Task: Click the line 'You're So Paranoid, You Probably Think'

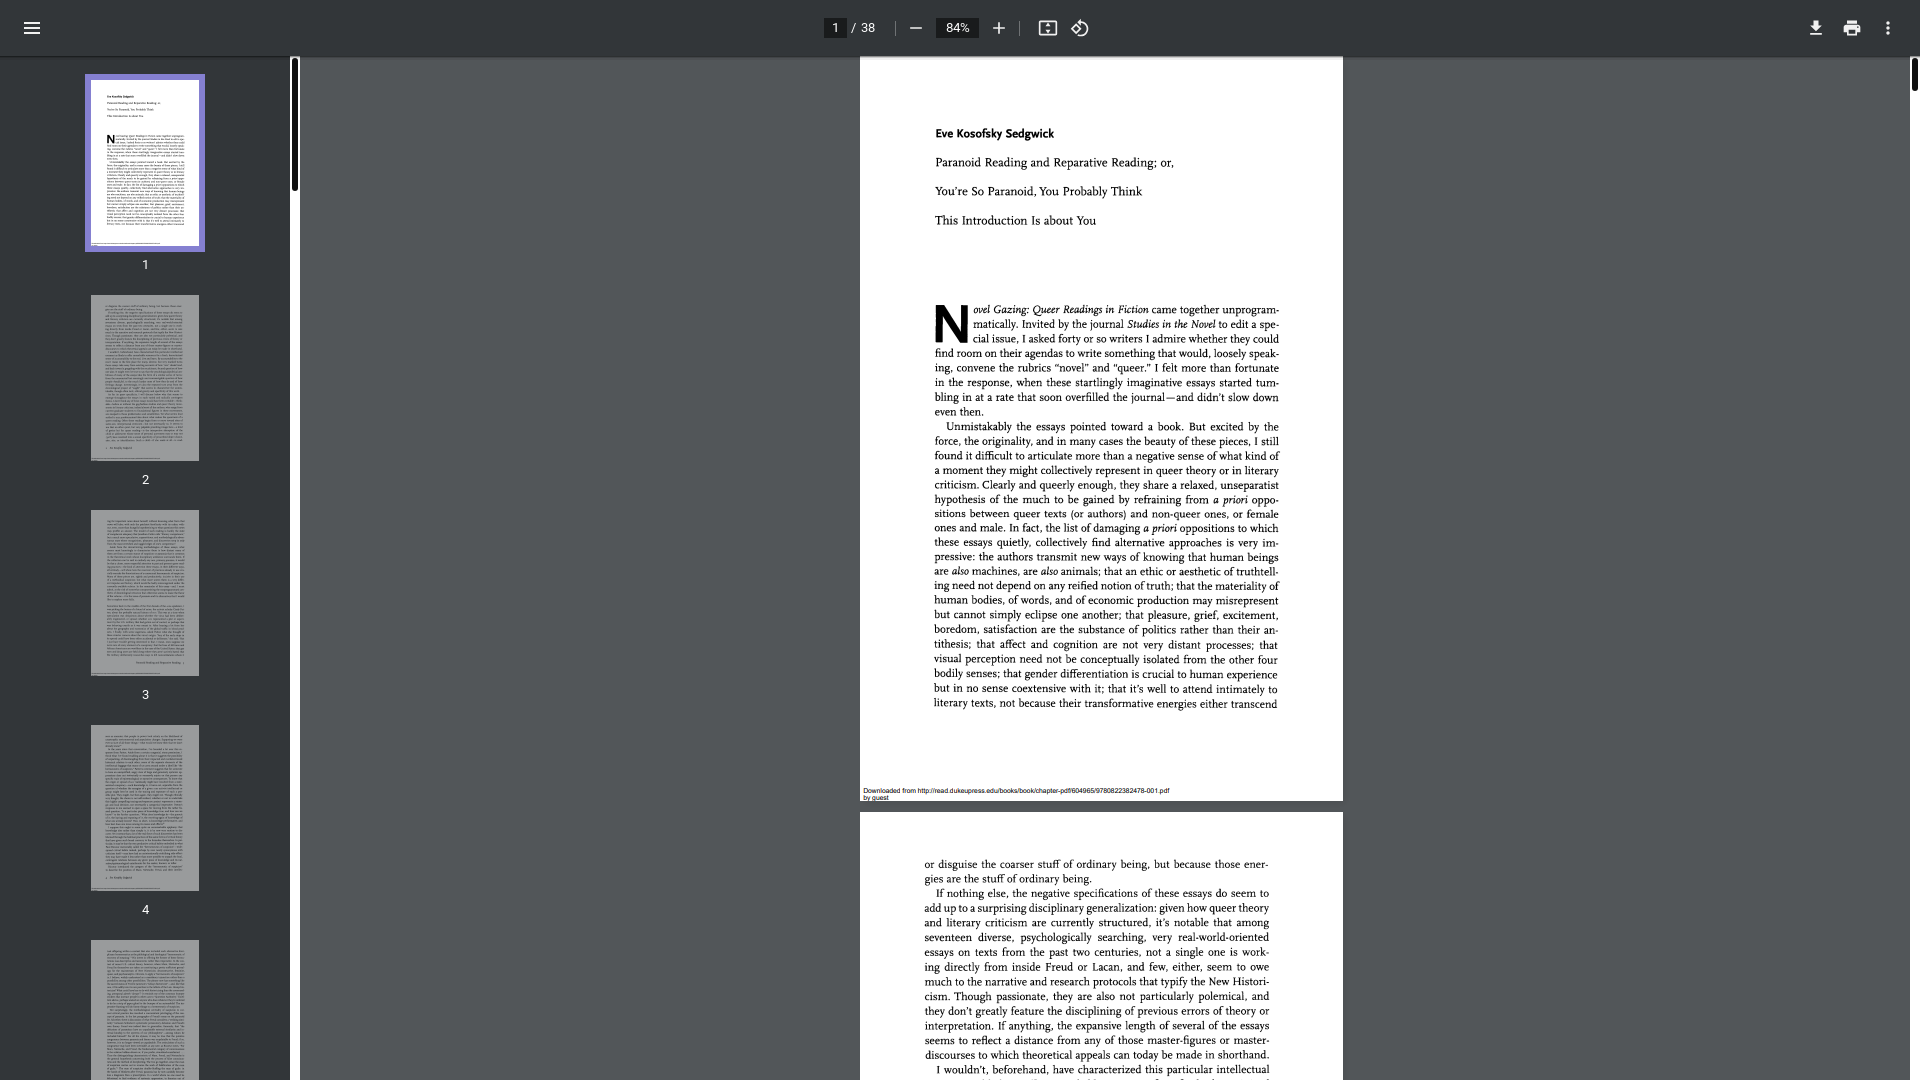Action: point(1038,192)
